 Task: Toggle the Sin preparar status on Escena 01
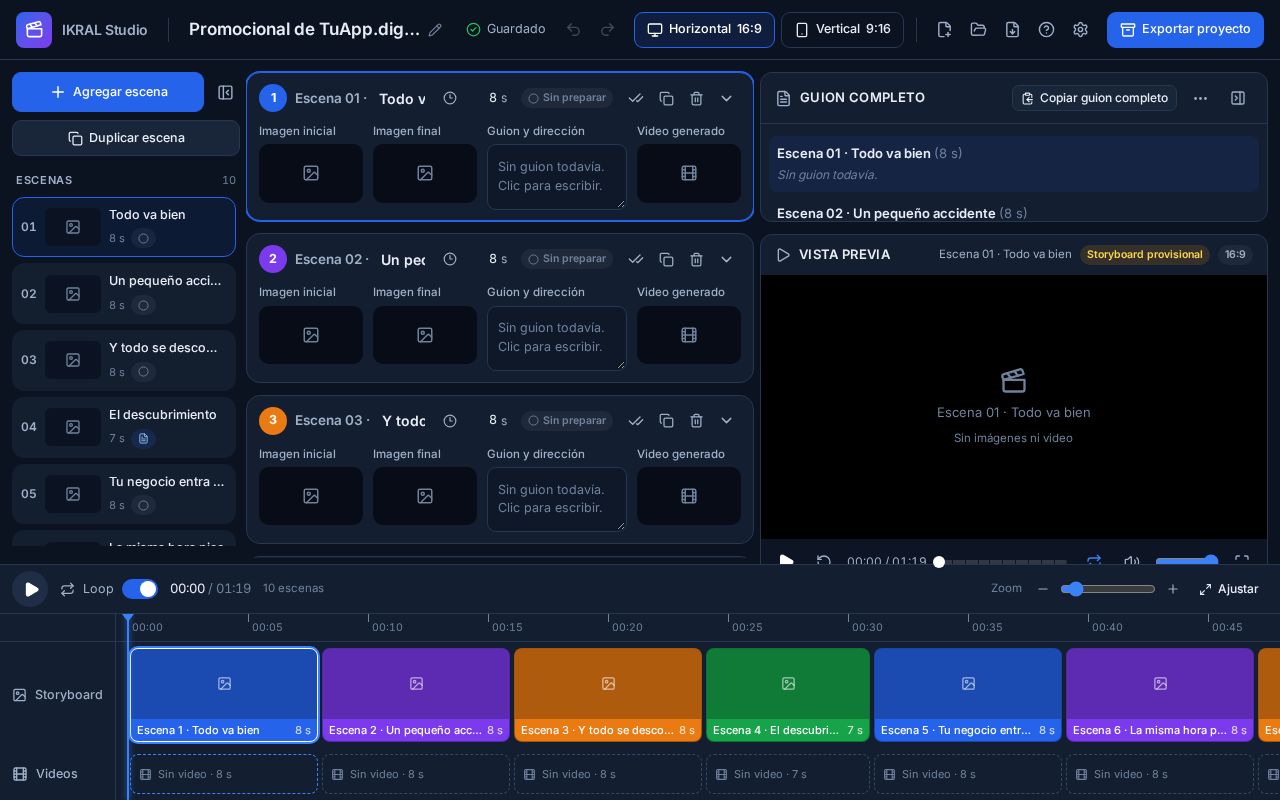coord(567,98)
